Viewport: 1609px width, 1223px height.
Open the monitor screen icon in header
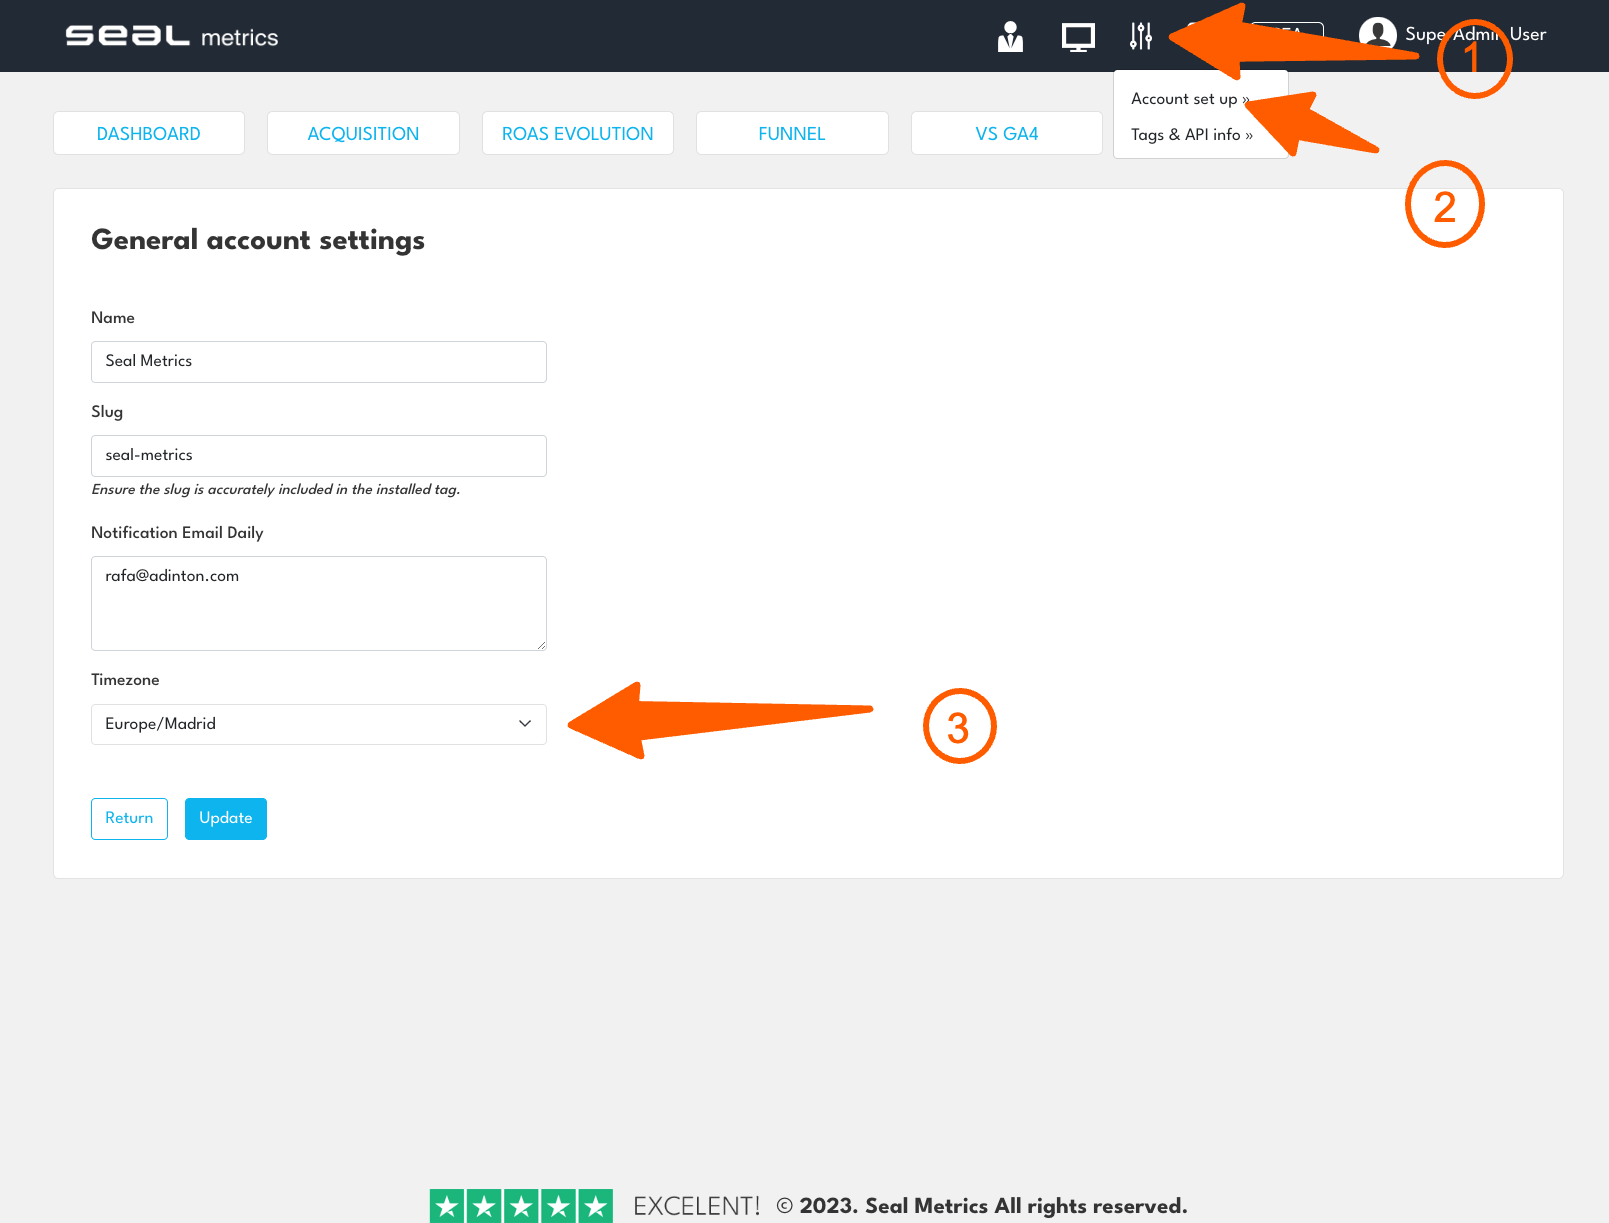pyautogui.click(x=1077, y=37)
